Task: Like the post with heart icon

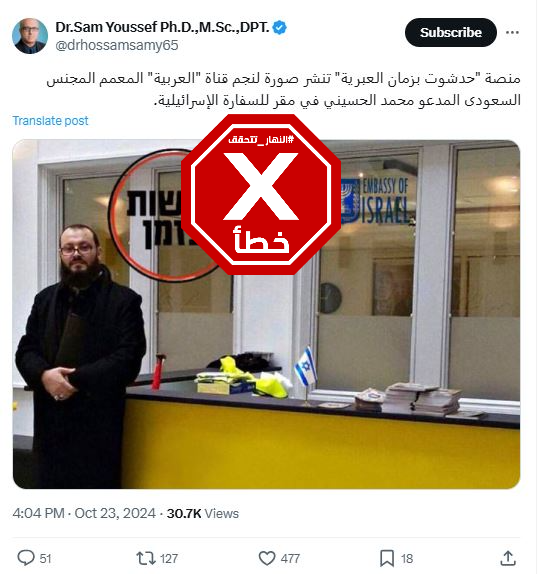Action: click(x=267, y=558)
